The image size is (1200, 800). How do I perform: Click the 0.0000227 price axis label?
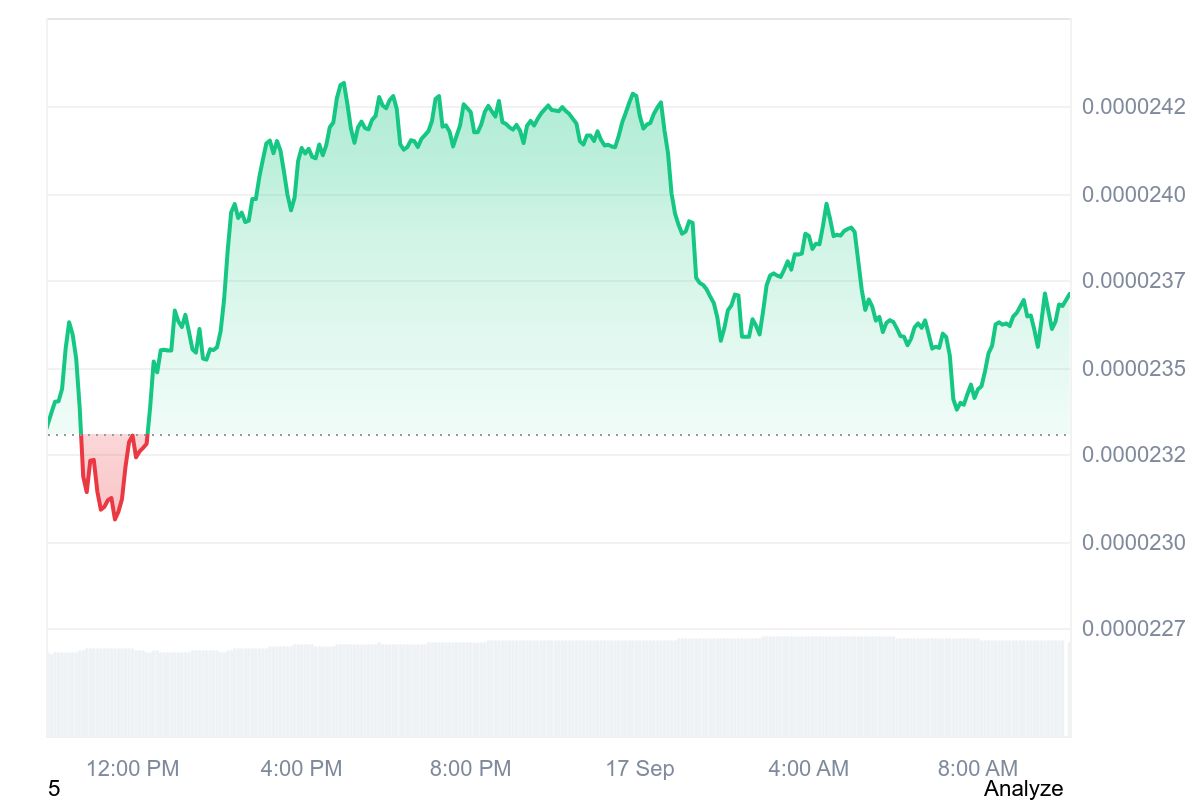tap(1133, 629)
